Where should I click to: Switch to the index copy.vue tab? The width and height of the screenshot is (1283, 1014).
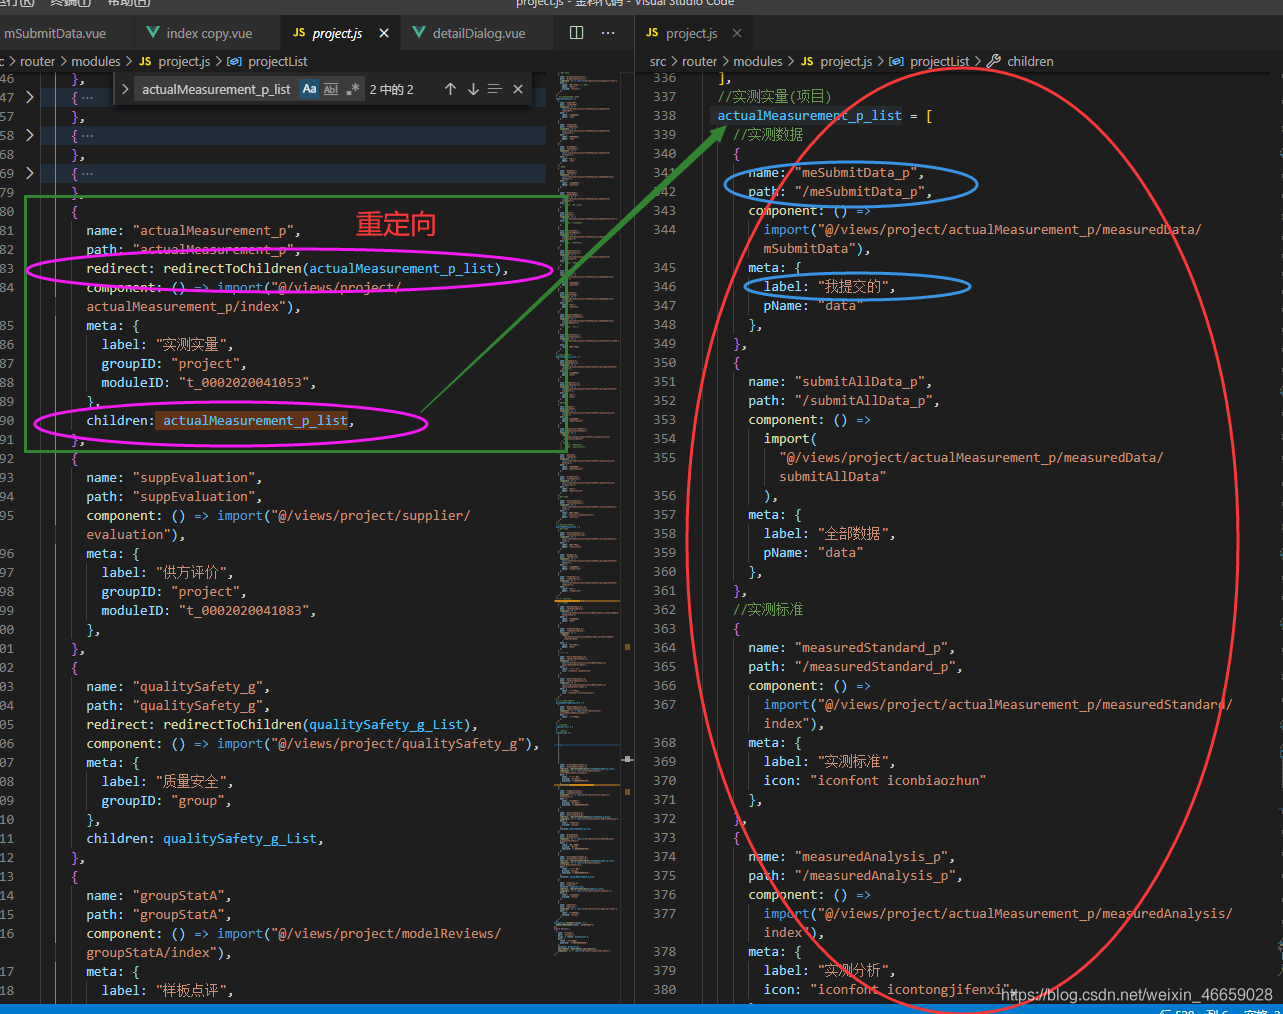point(209,33)
